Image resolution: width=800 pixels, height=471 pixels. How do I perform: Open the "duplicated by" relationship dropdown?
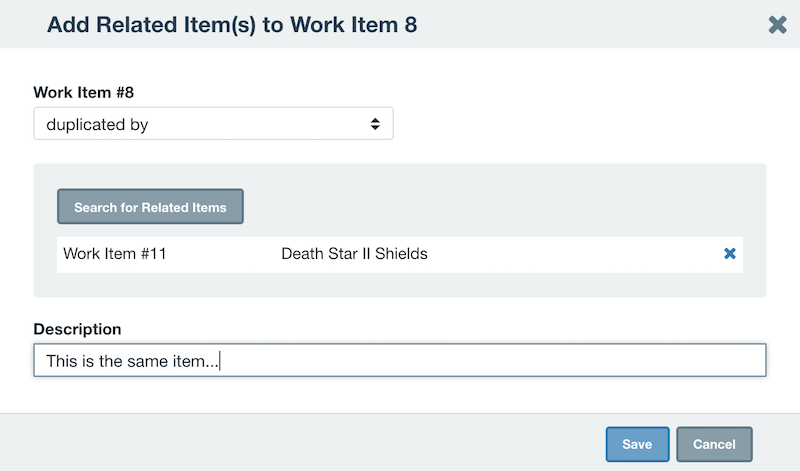click(213, 123)
